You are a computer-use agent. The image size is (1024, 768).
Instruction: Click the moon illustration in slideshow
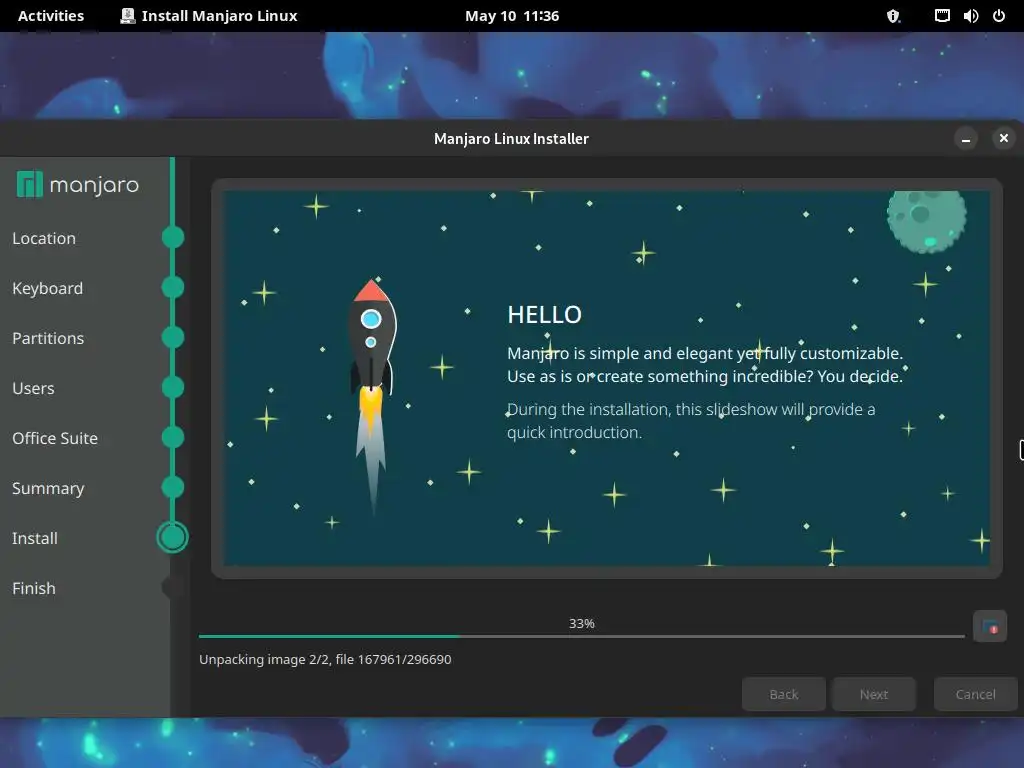(x=926, y=221)
